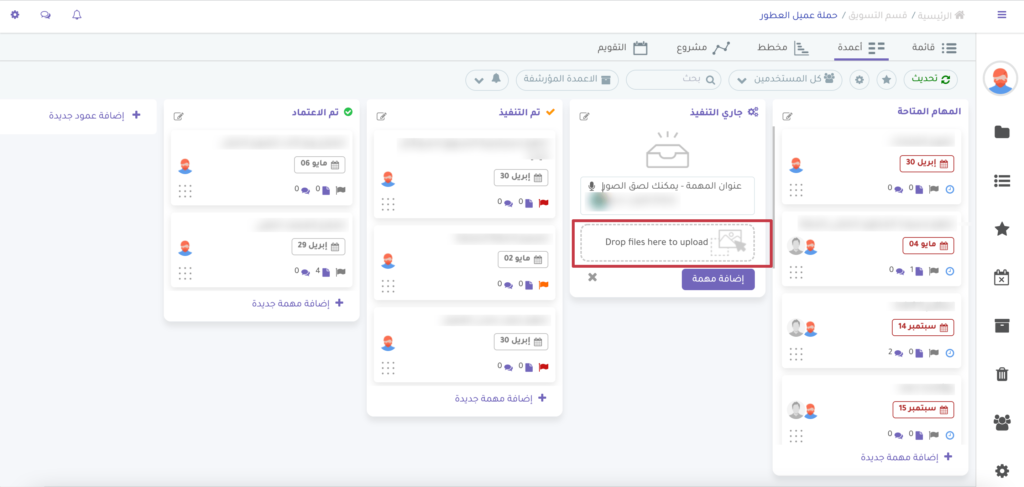Click the عنوان المهمة task title field
The height and width of the screenshot is (487, 1024).
[667, 195]
